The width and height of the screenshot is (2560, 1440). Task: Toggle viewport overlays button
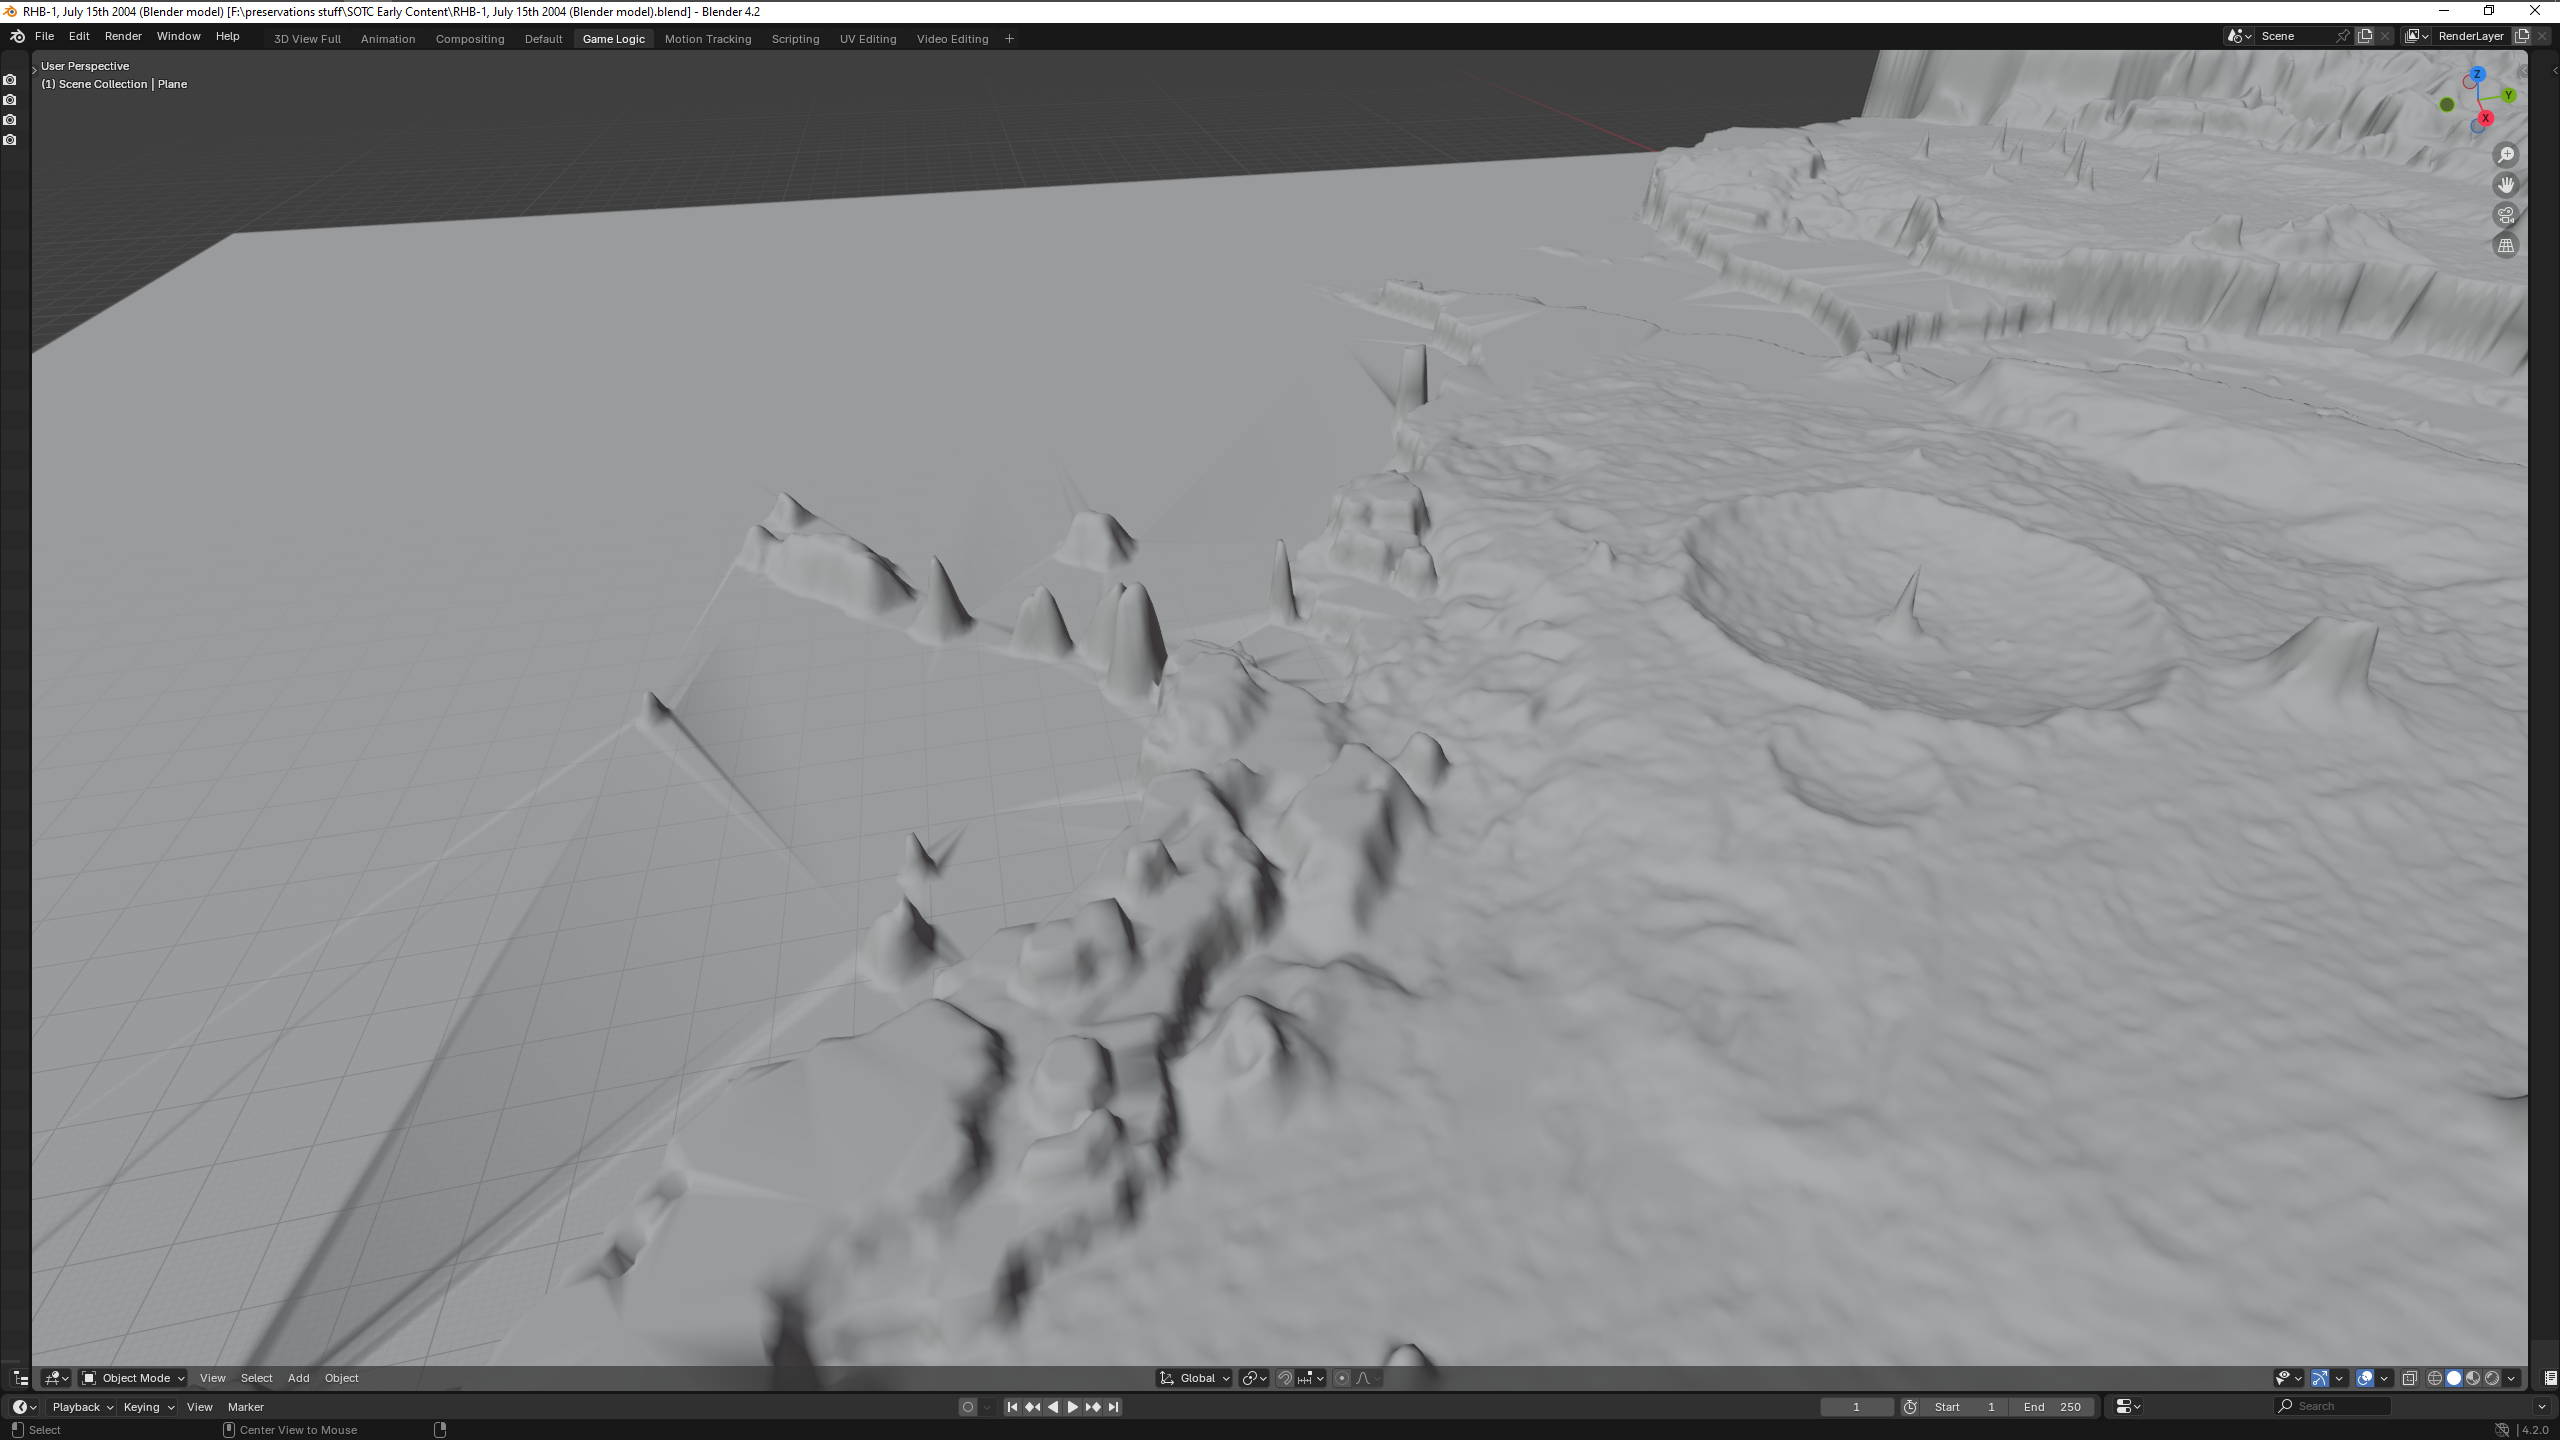[2364, 1378]
